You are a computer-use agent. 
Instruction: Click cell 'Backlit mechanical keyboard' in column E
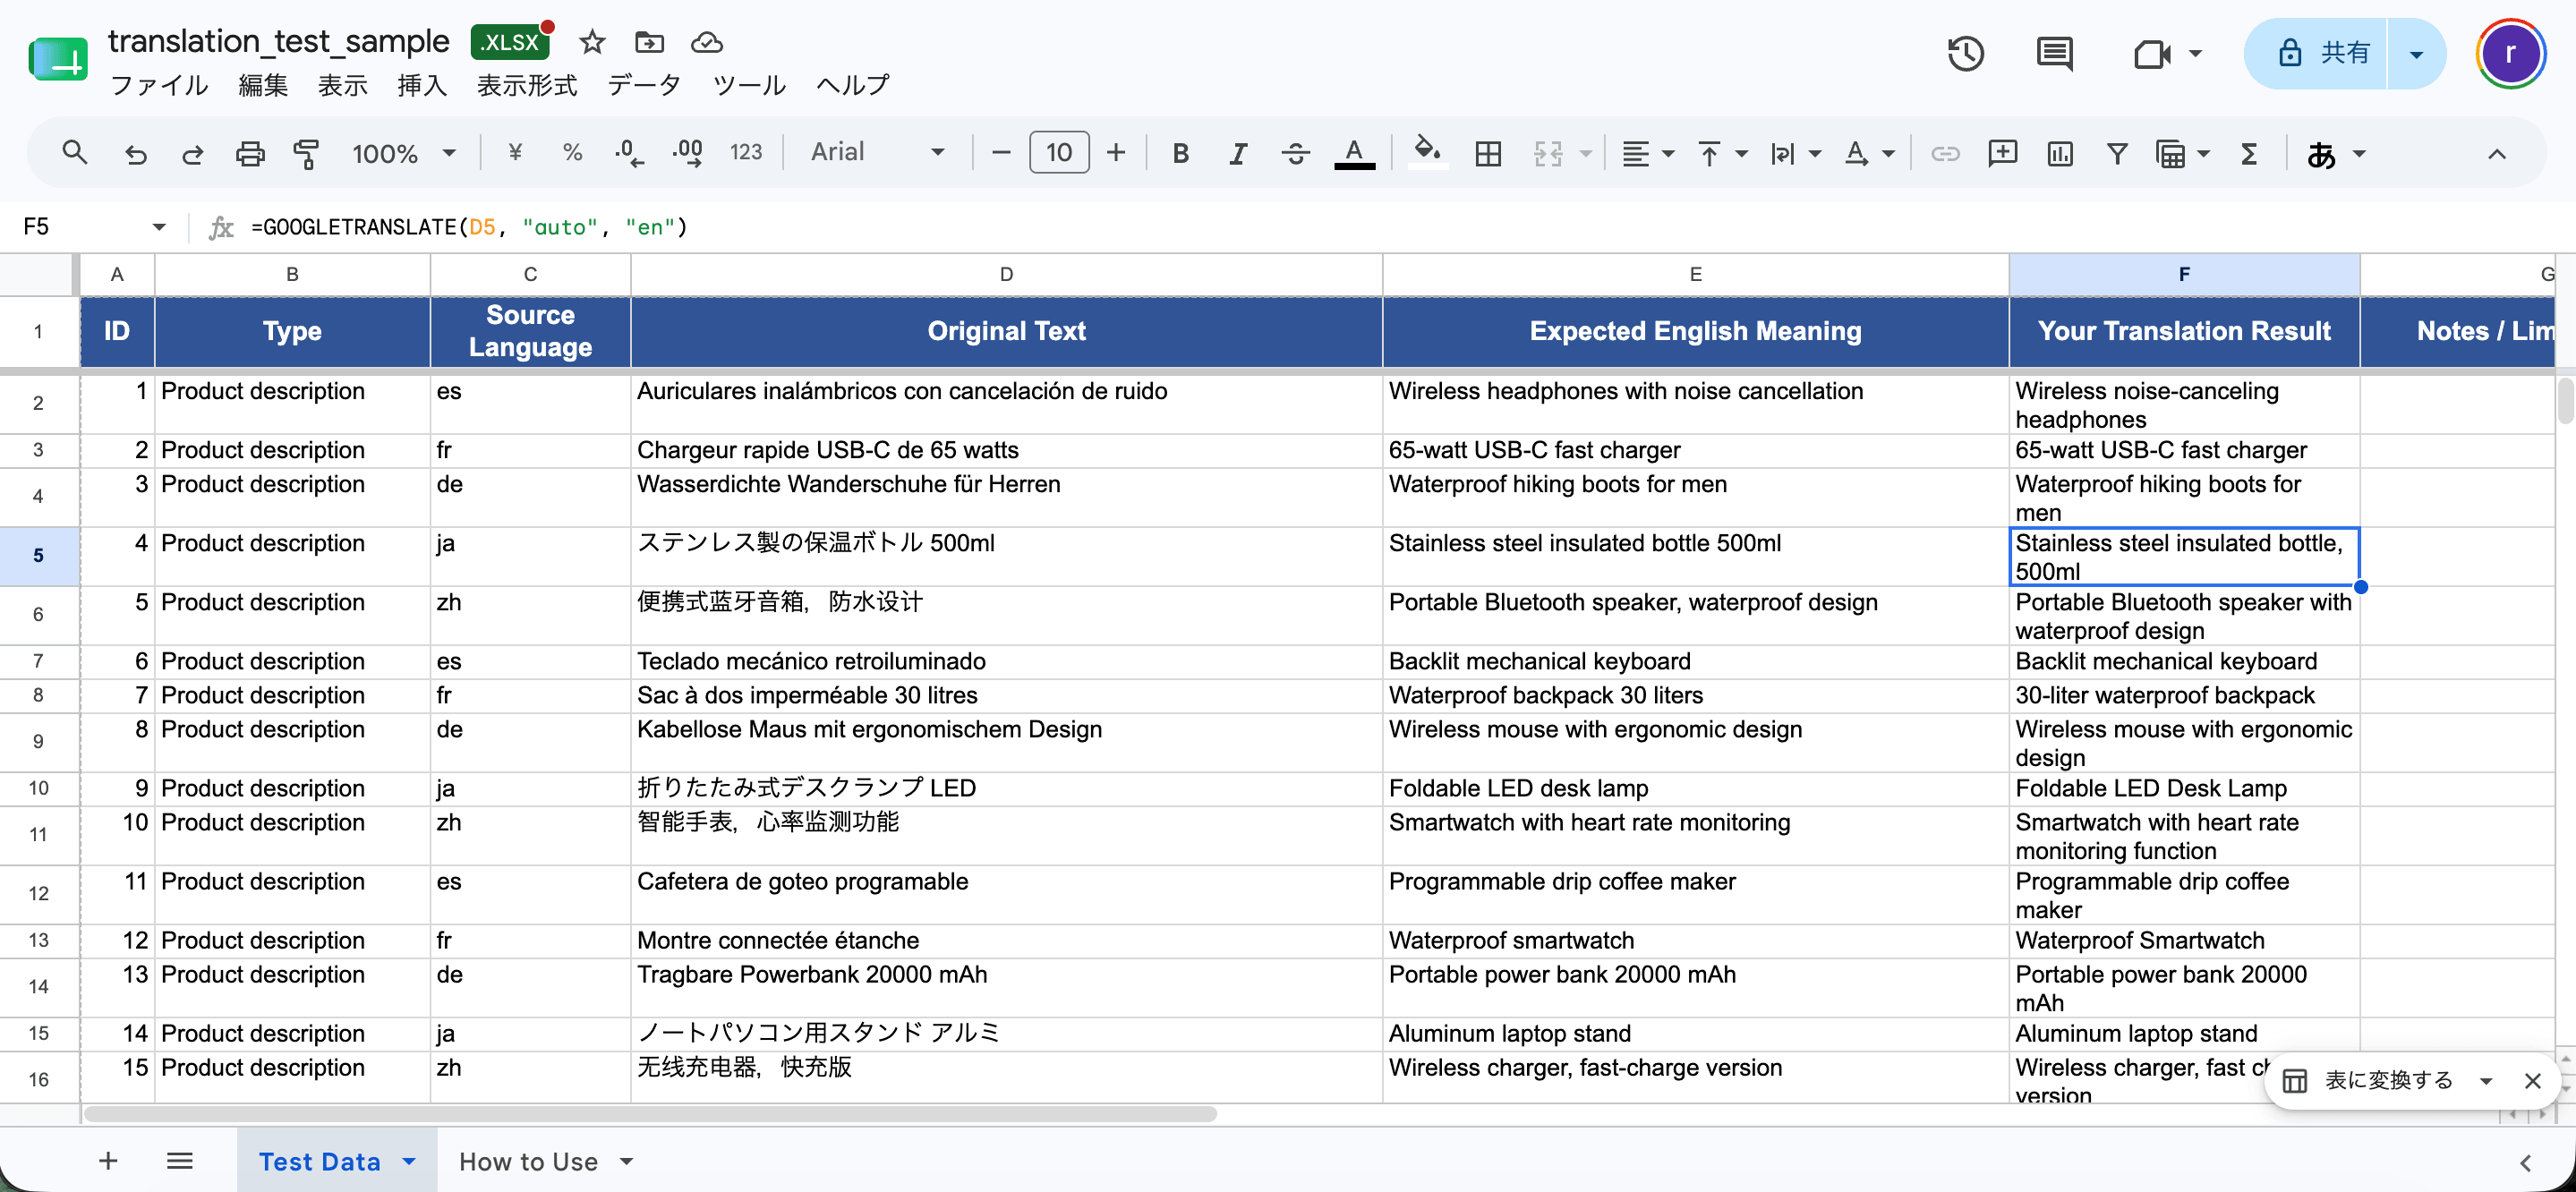1695,661
